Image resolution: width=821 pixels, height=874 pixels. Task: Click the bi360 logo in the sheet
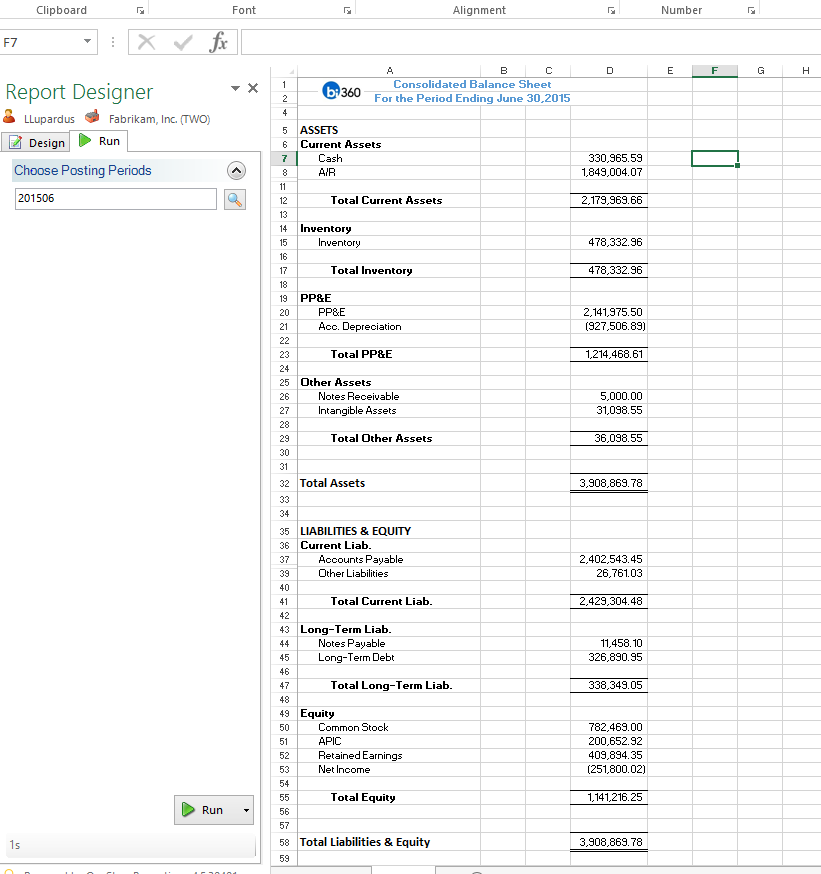(x=341, y=91)
